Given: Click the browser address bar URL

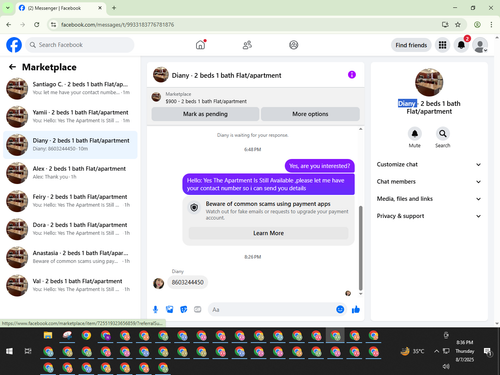Looking at the screenshot, I should coord(117,25).
